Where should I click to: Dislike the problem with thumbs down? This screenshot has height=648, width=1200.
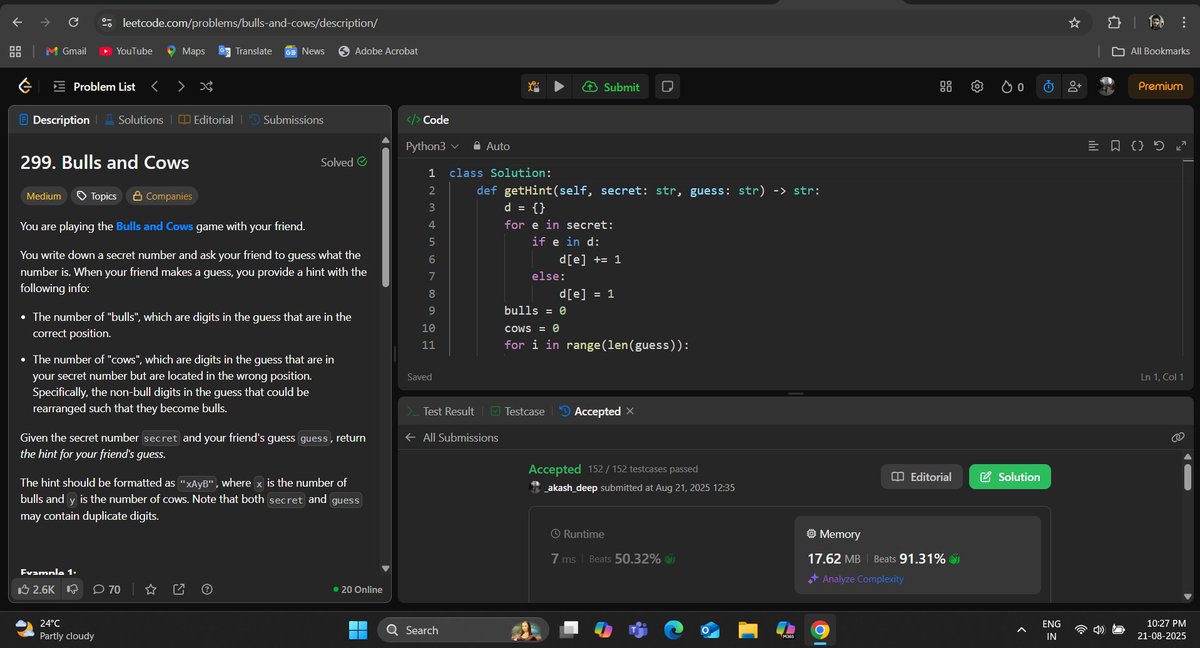pyautogui.click(x=73, y=589)
